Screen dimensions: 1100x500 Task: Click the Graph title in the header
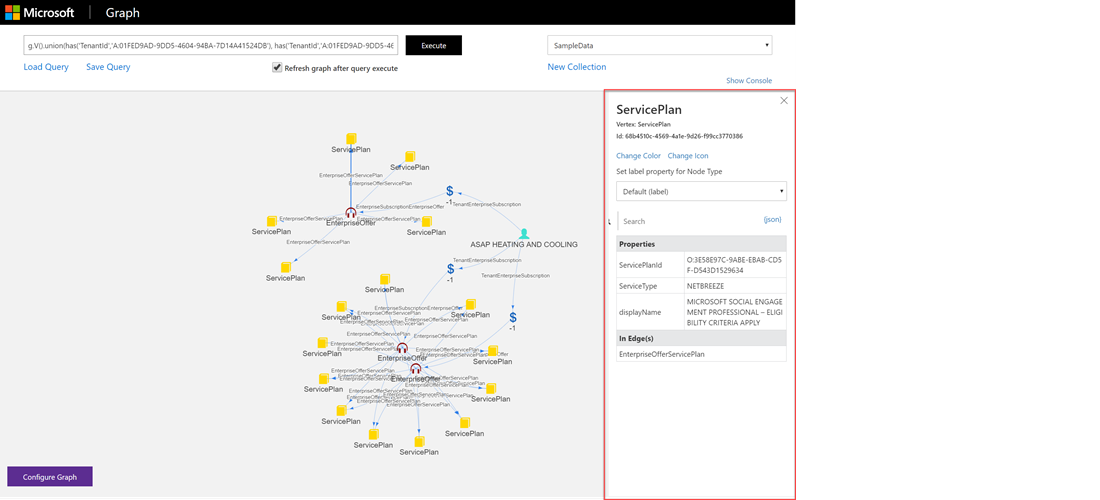(123, 13)
